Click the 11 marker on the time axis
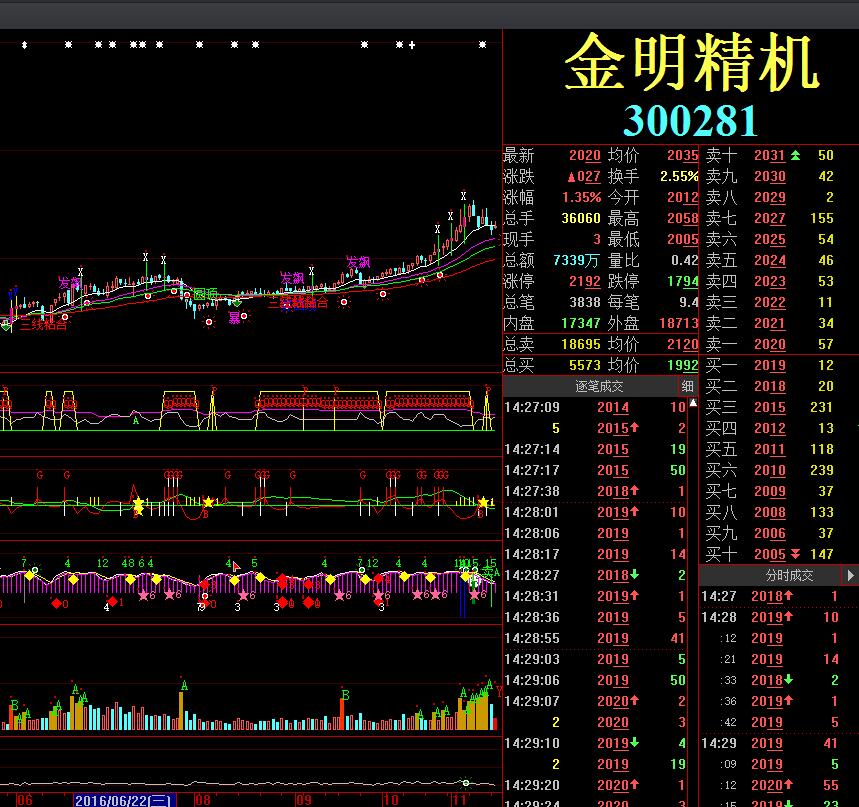This screenshot has height=807, width=859. [x=458, y=800]
